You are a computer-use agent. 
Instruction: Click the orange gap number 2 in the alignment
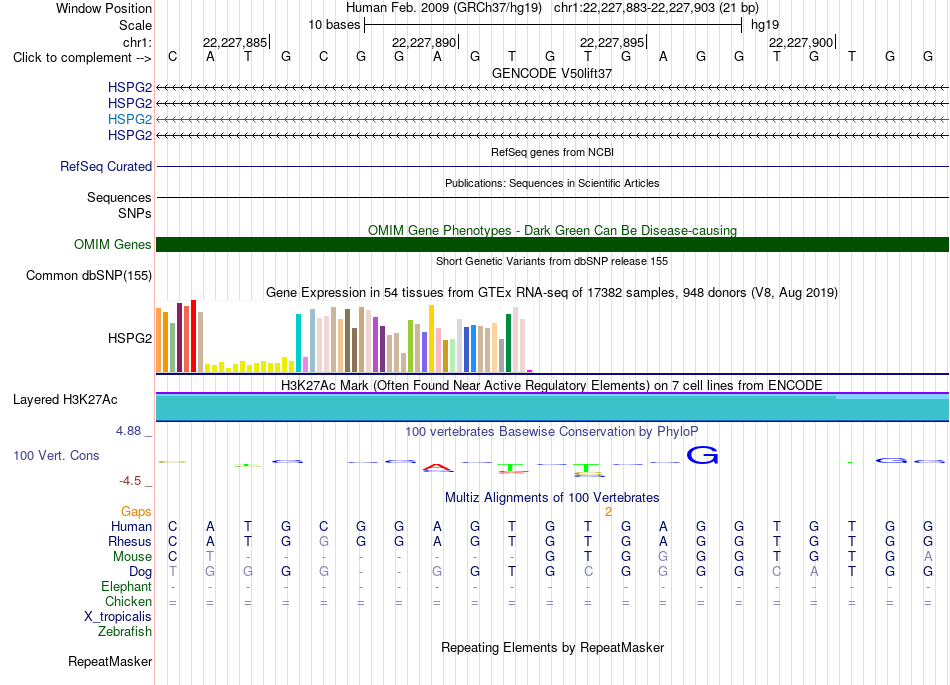coord(608,512)
